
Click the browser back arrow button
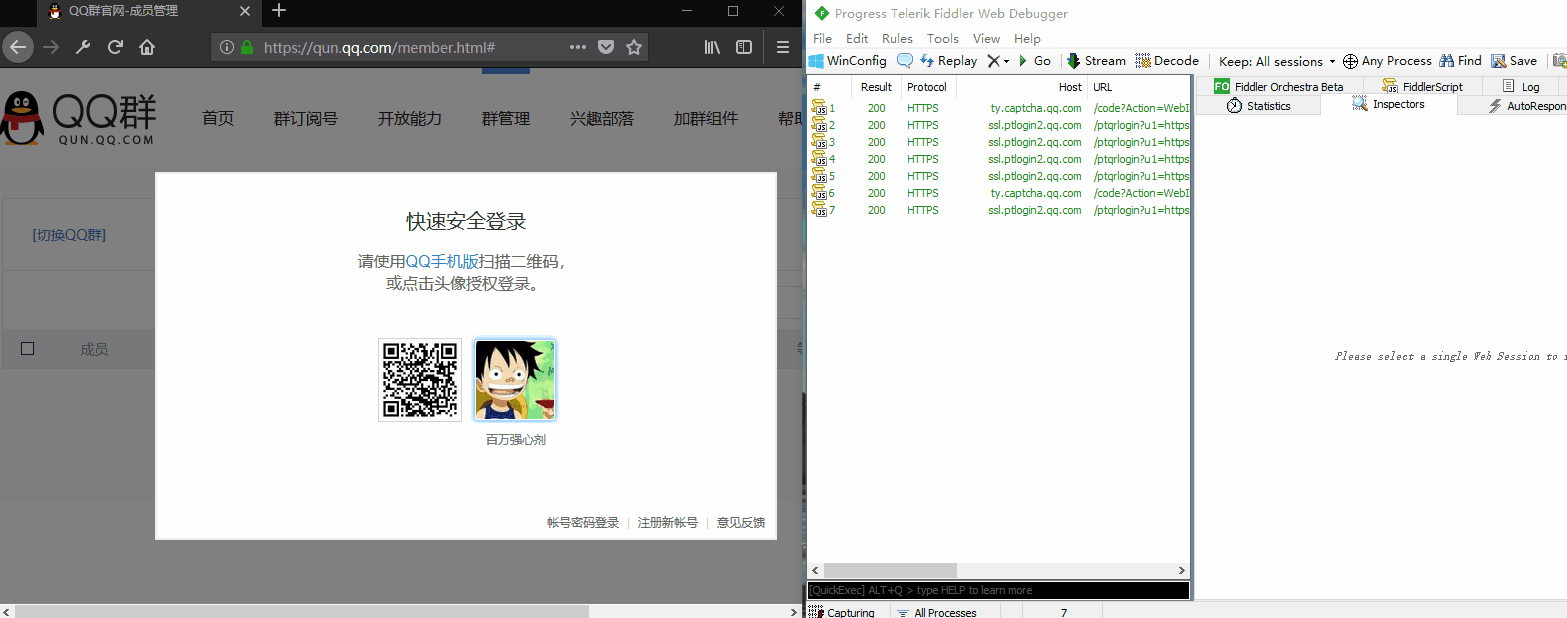[18, 47]
